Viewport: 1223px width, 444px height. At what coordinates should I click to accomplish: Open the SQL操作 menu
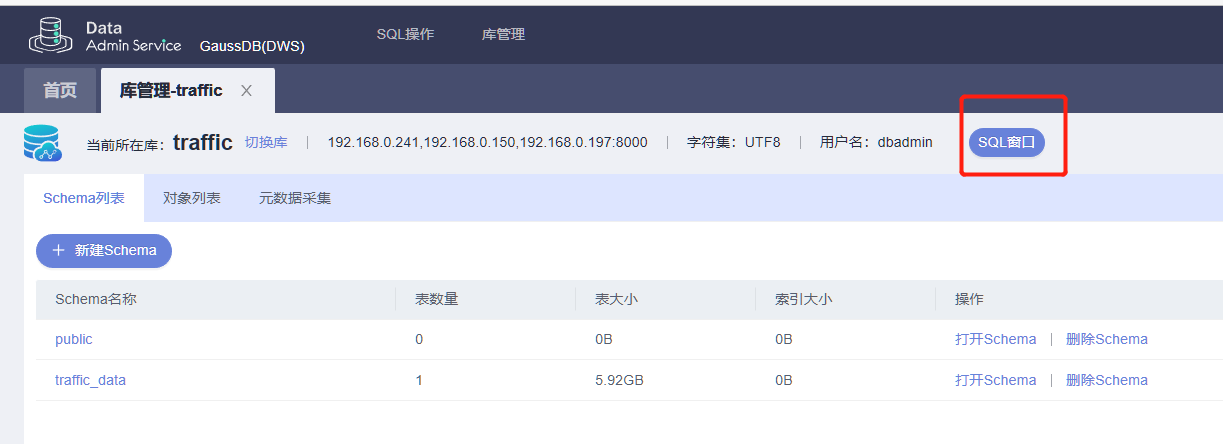click(x=405, y=34)
